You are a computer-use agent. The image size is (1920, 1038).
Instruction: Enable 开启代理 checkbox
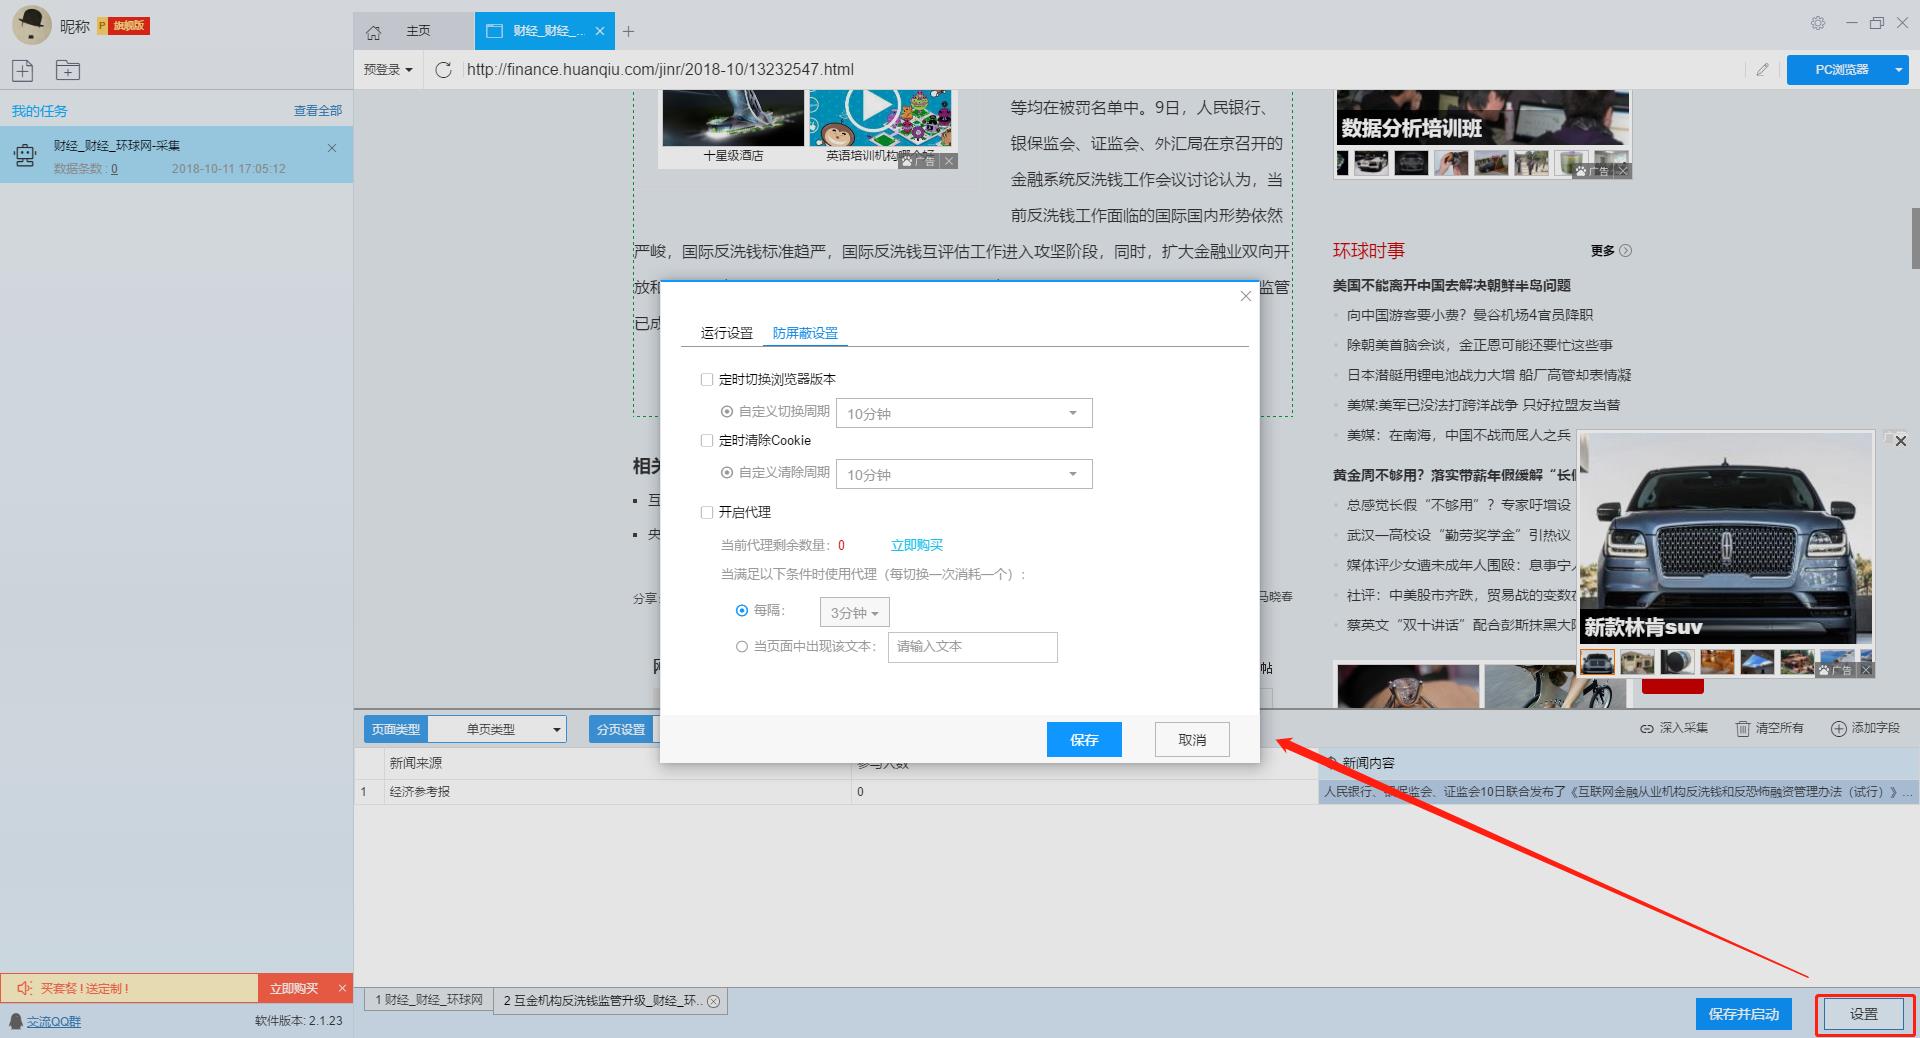click(x=707, y=512)
